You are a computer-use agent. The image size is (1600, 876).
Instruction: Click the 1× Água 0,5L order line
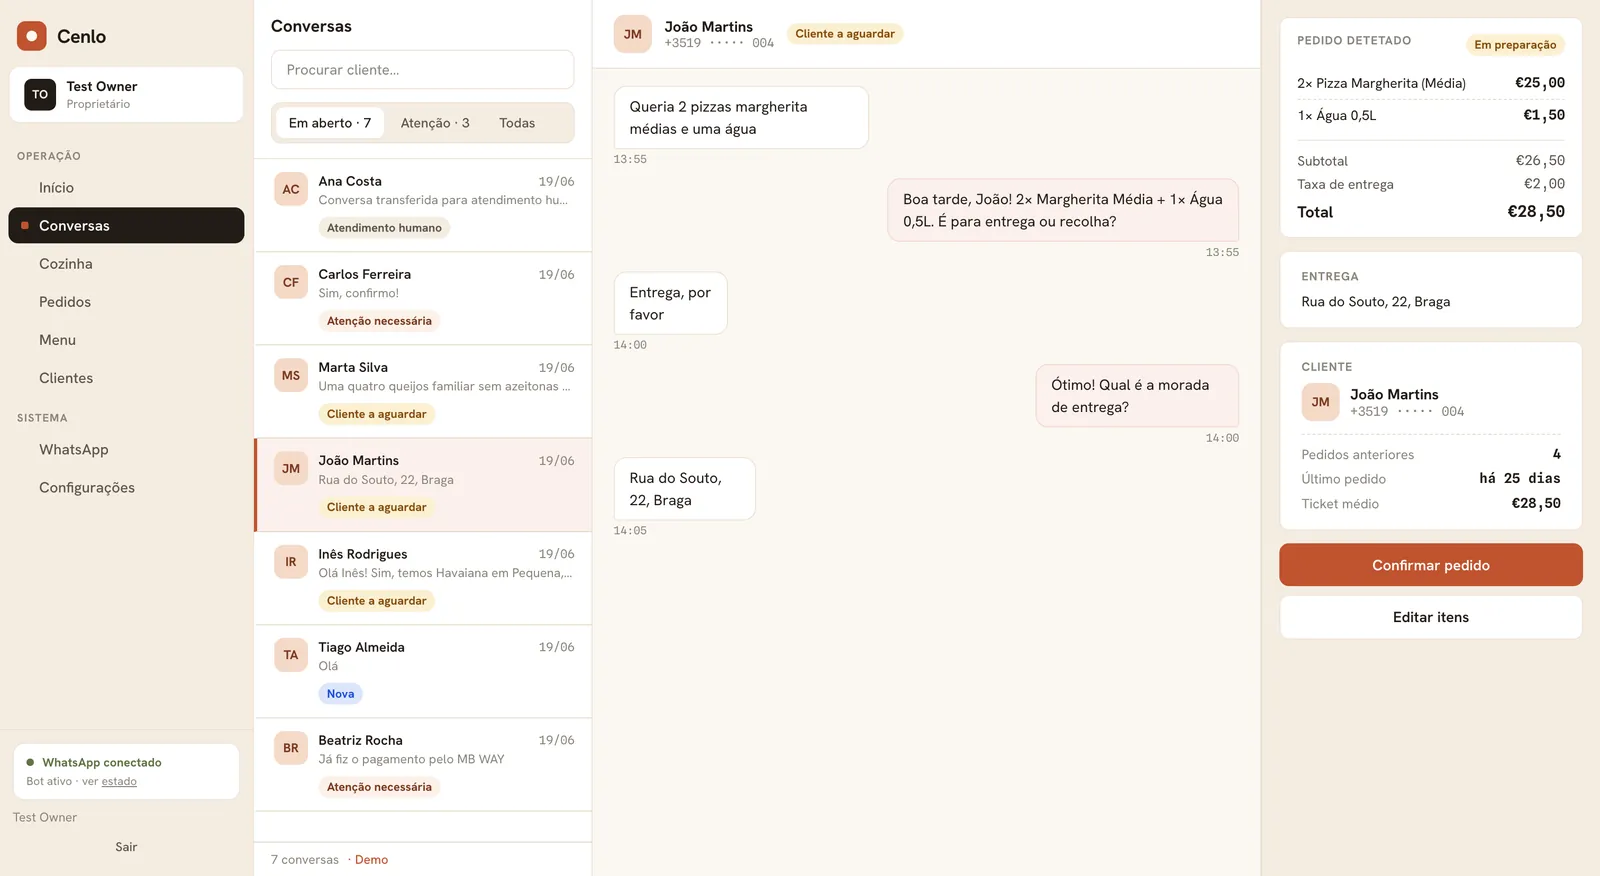(1431, 115)
